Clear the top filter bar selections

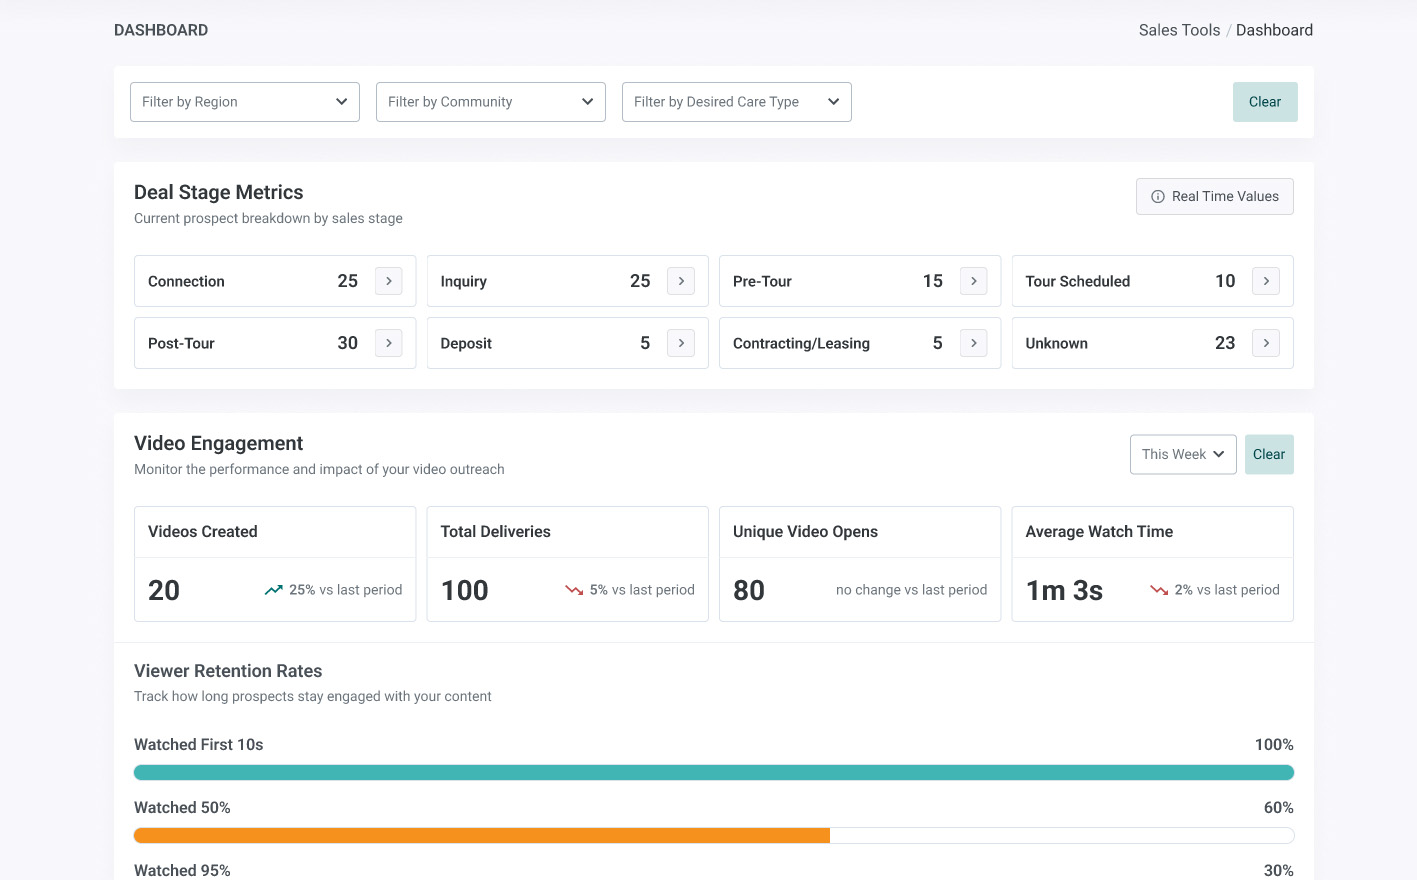(x=1265, y=102)
